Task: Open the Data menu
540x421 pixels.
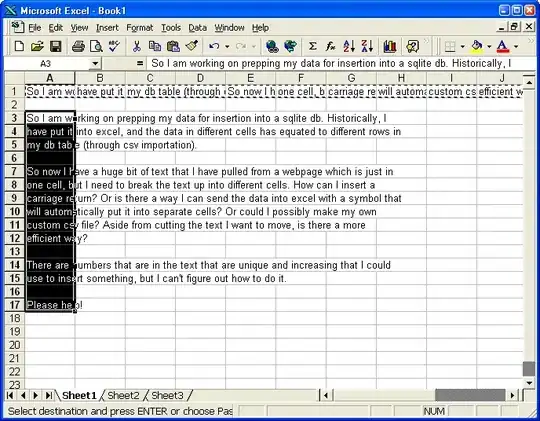Action: click(x=197, y=28)
